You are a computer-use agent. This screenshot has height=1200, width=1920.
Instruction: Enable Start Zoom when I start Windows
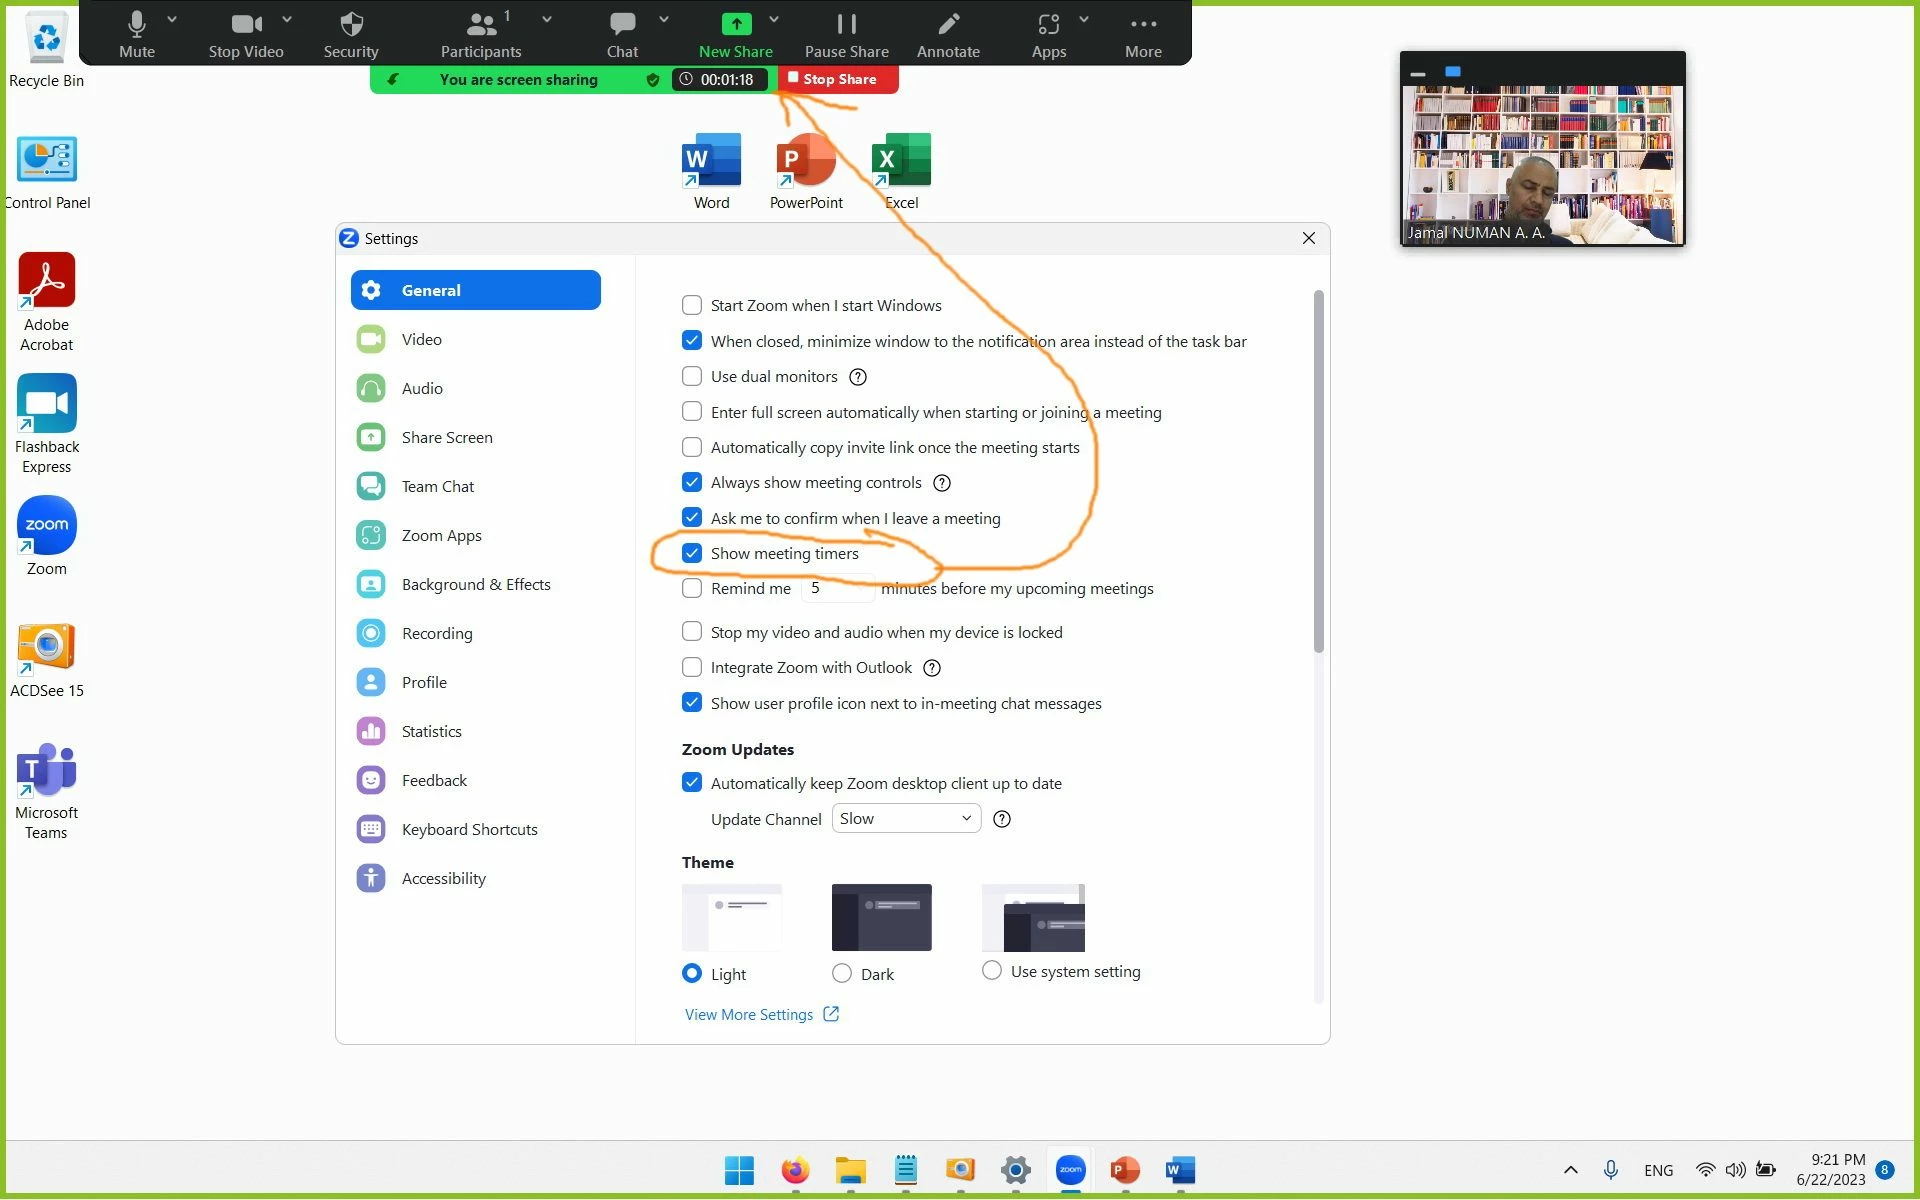(692, 305)
